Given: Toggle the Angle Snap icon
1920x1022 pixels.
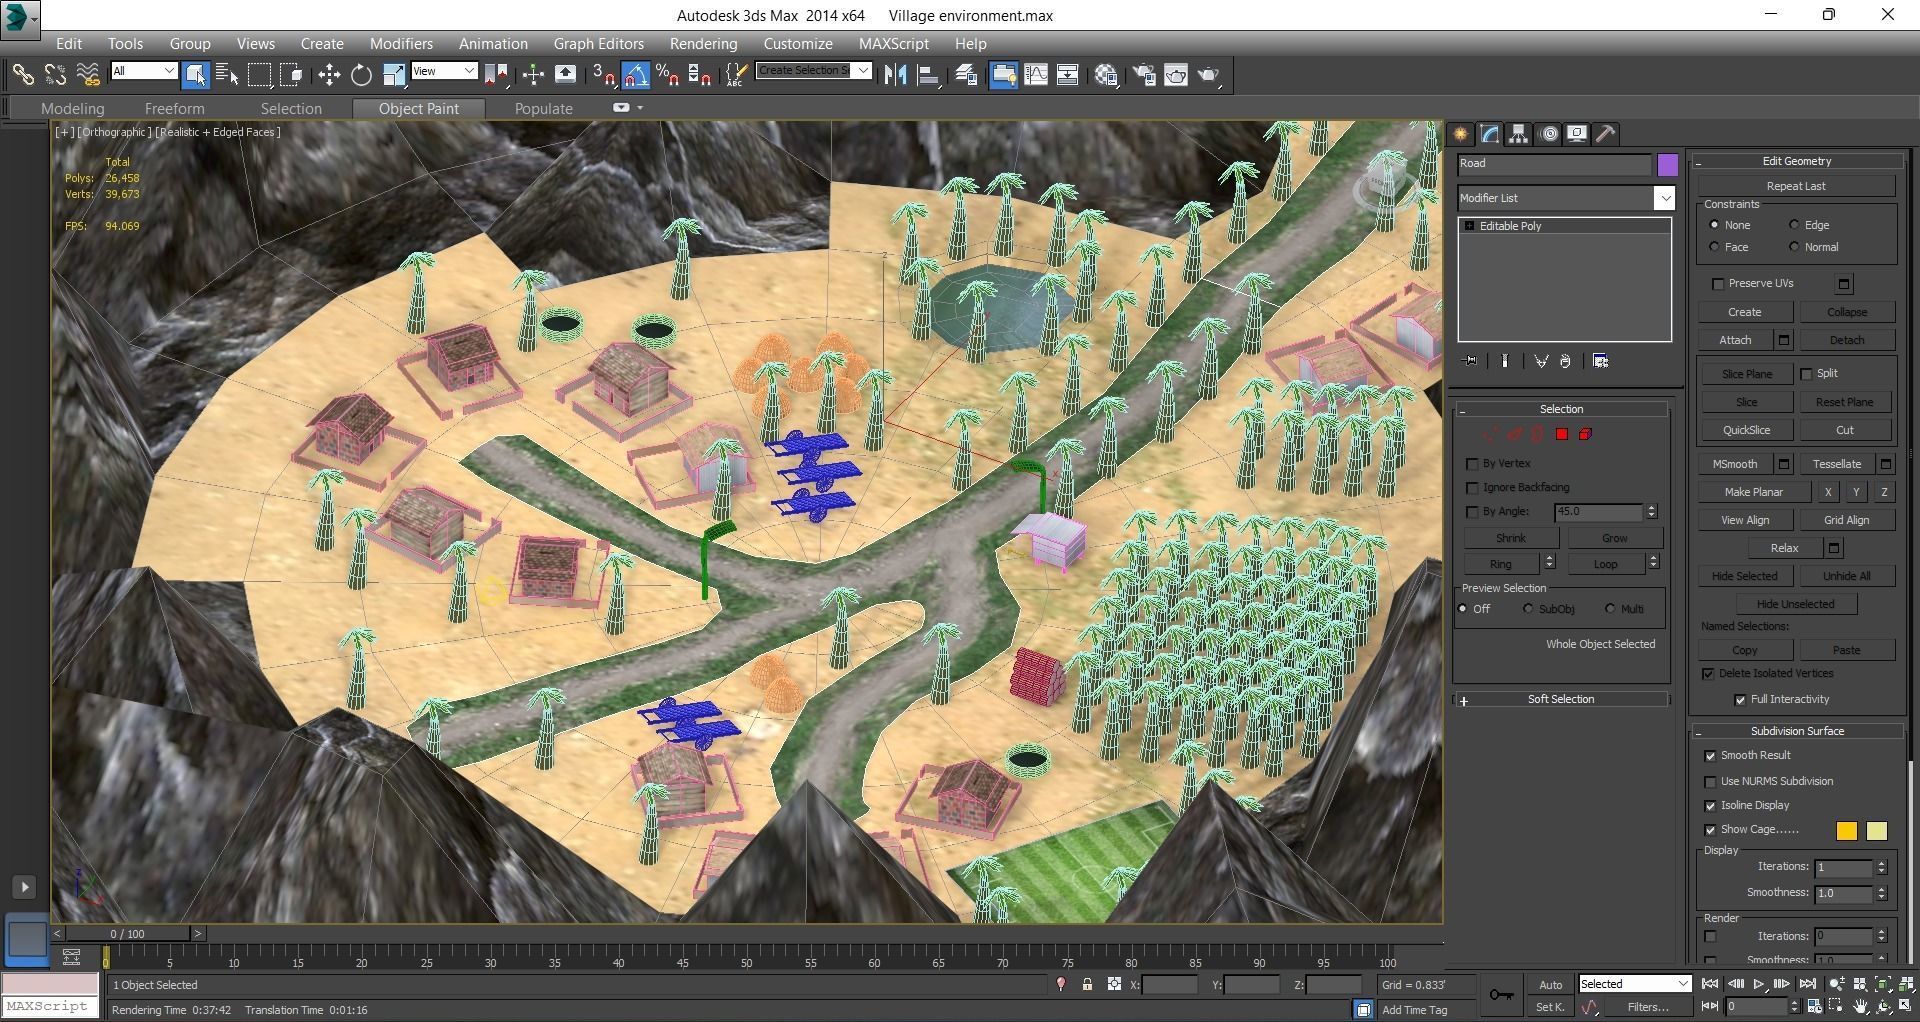Looking at the screenshot, I should [636, 75].
